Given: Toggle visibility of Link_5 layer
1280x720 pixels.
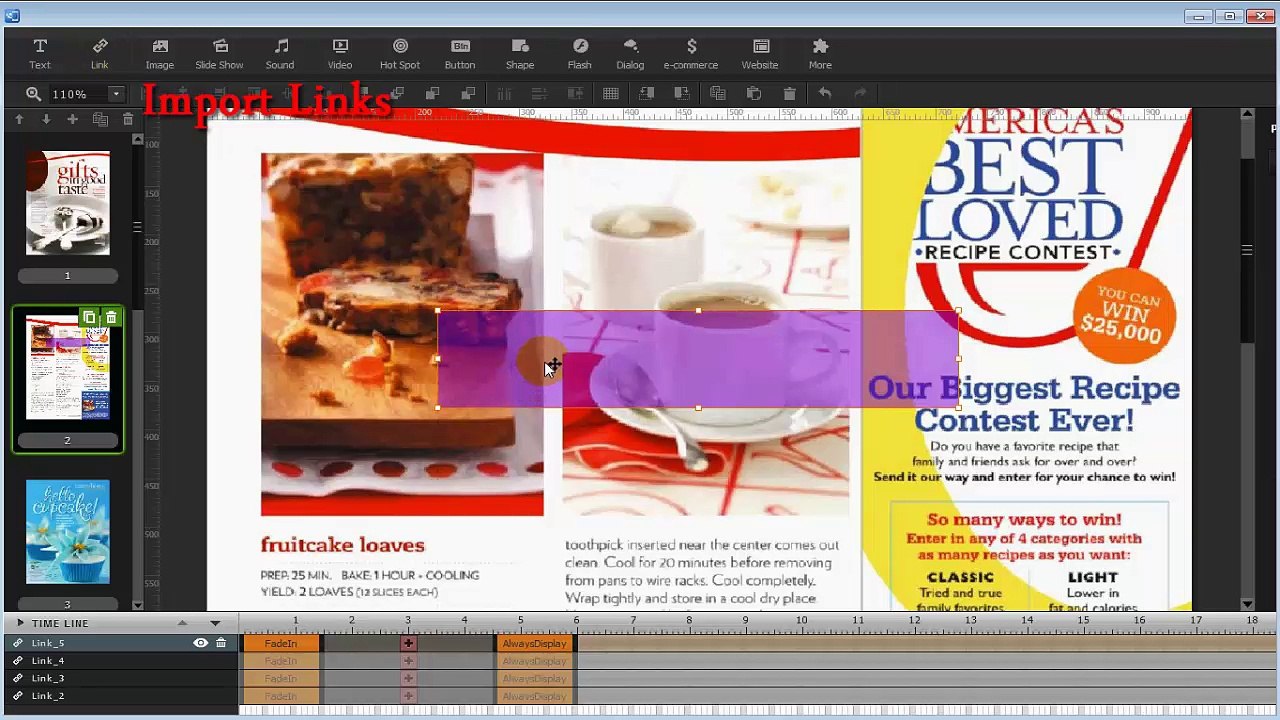Looking at the screenshot, I should [200, 643].
